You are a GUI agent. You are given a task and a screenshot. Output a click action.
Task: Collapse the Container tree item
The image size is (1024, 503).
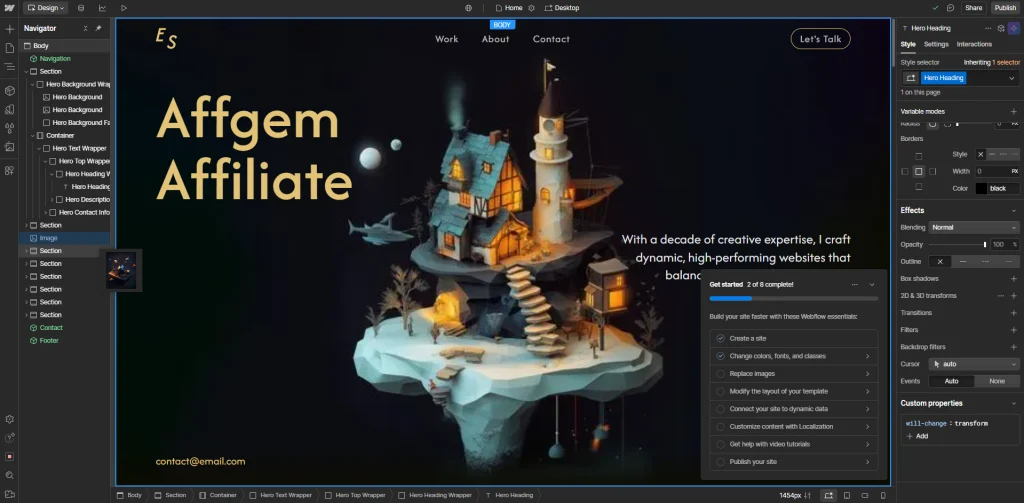pyautogui.click(x=32, y=135)
